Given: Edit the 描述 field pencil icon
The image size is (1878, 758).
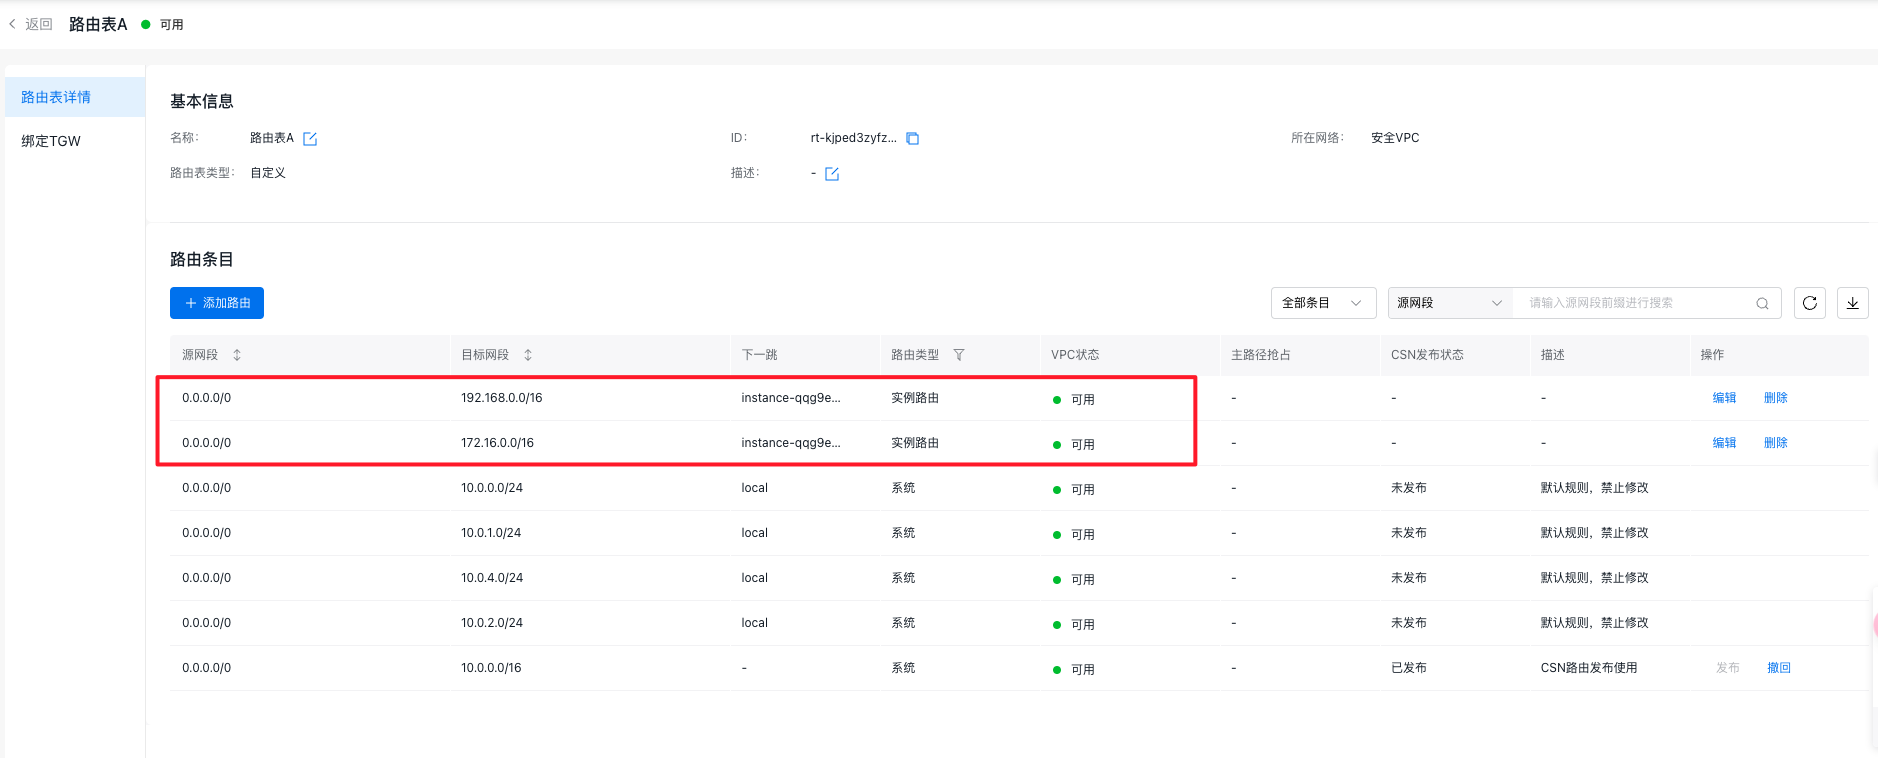Looking at the screenshot, I should (832, 174).
